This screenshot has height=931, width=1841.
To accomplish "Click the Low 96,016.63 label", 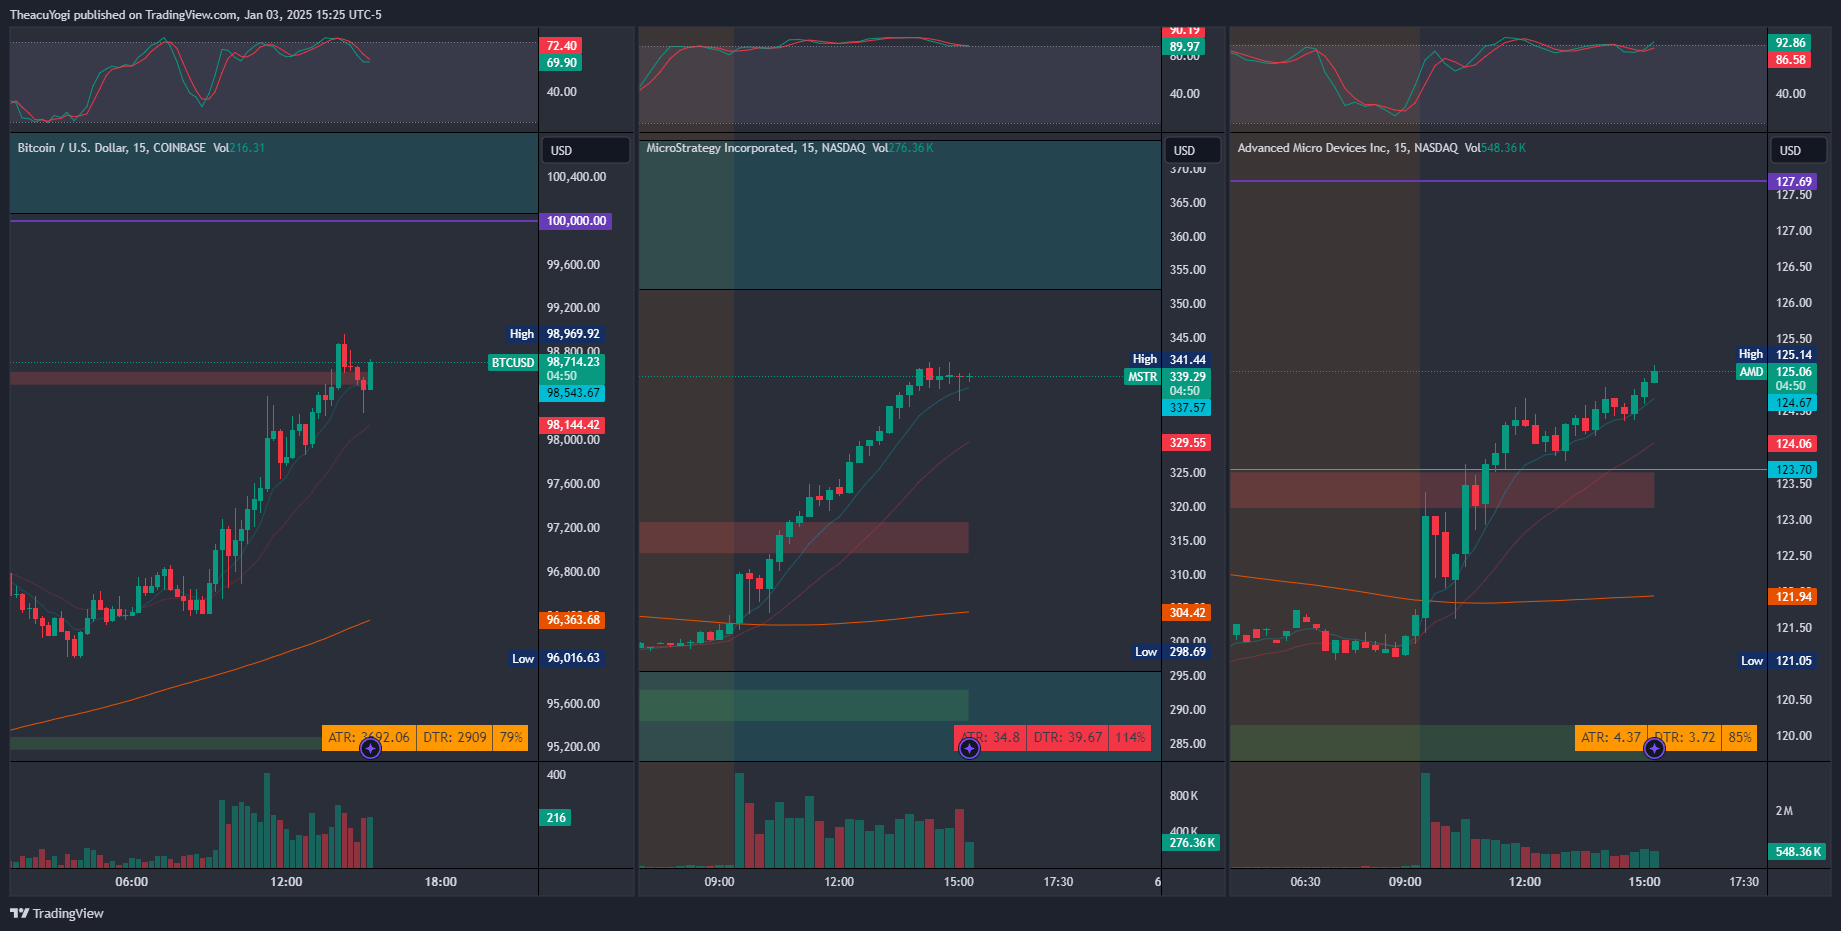I will pos(557,658).
